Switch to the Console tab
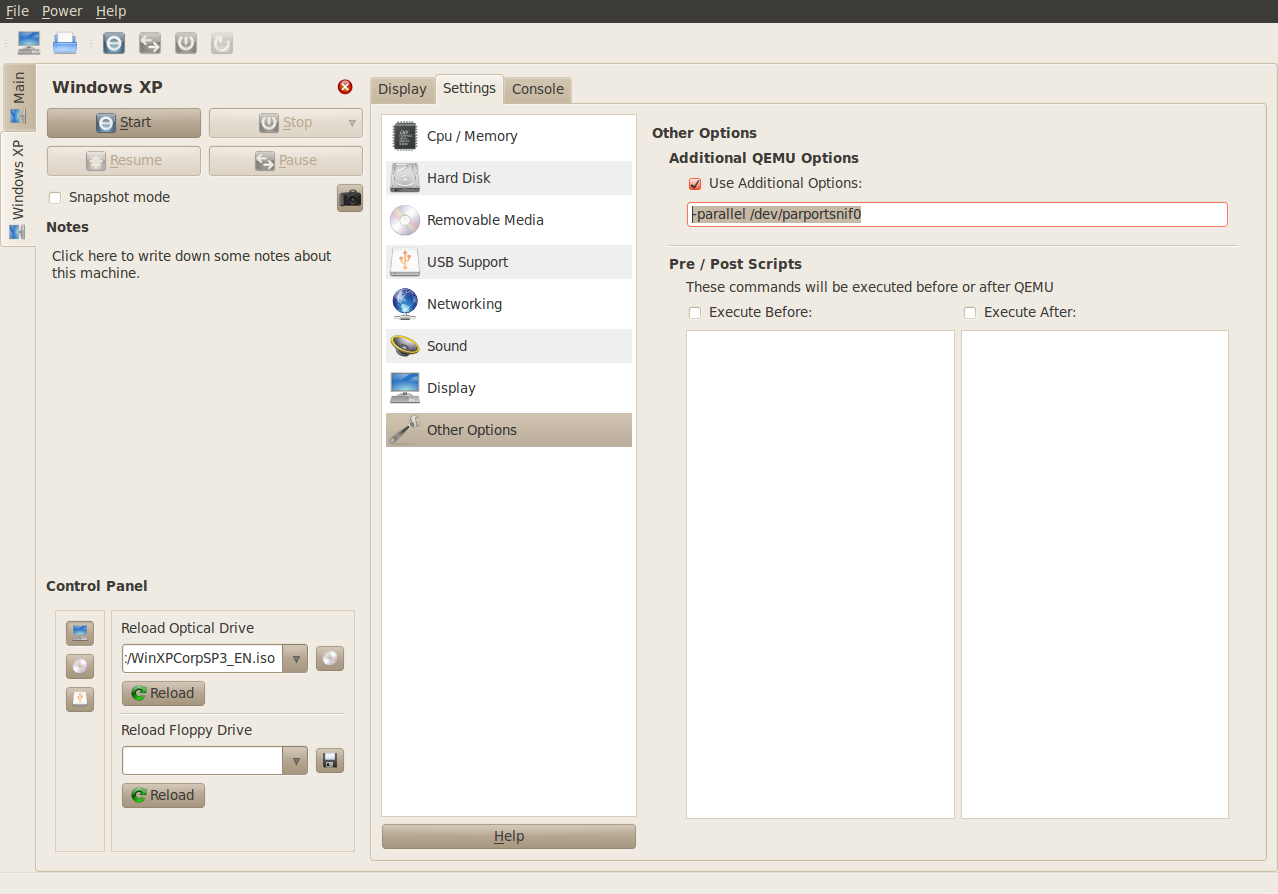This screenshot has width=1278, height=894. pyautogui.click(x=538, y=89)
